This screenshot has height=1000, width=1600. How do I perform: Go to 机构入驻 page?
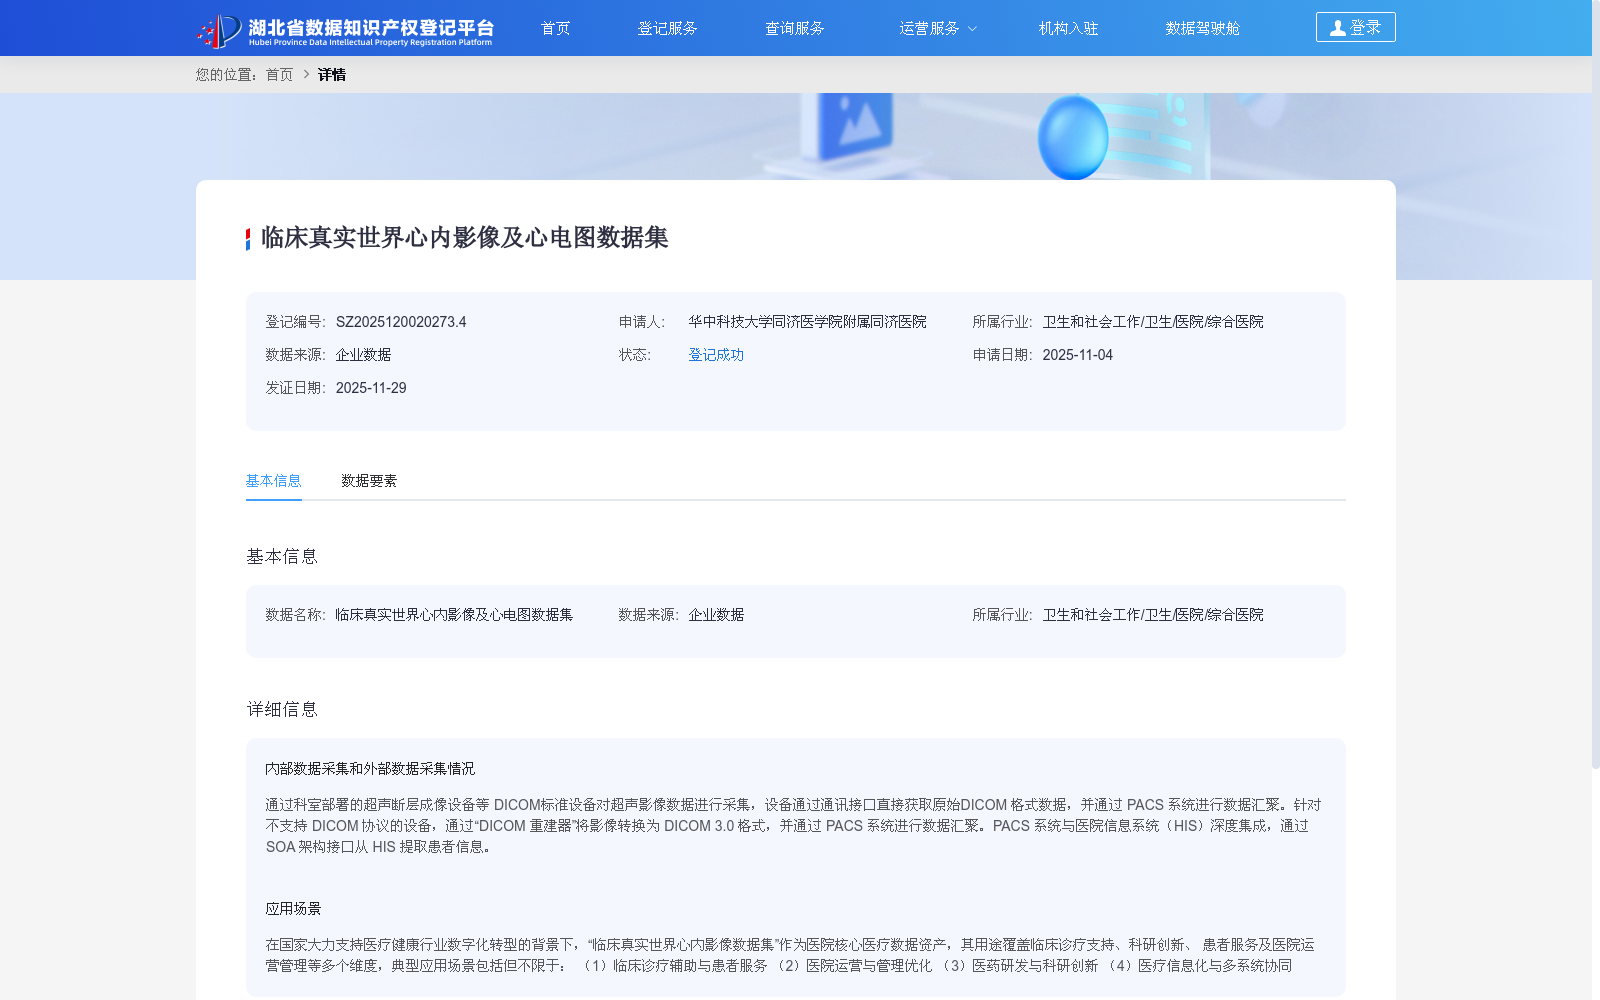pyautogui.click(x=1068, y=28)
